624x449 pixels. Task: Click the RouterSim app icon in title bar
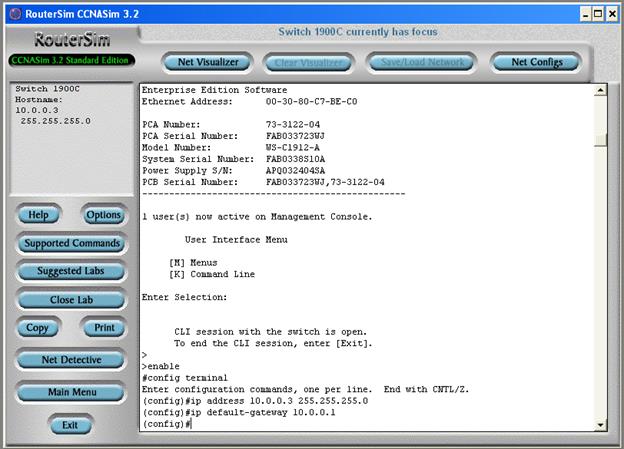(14, 12)
